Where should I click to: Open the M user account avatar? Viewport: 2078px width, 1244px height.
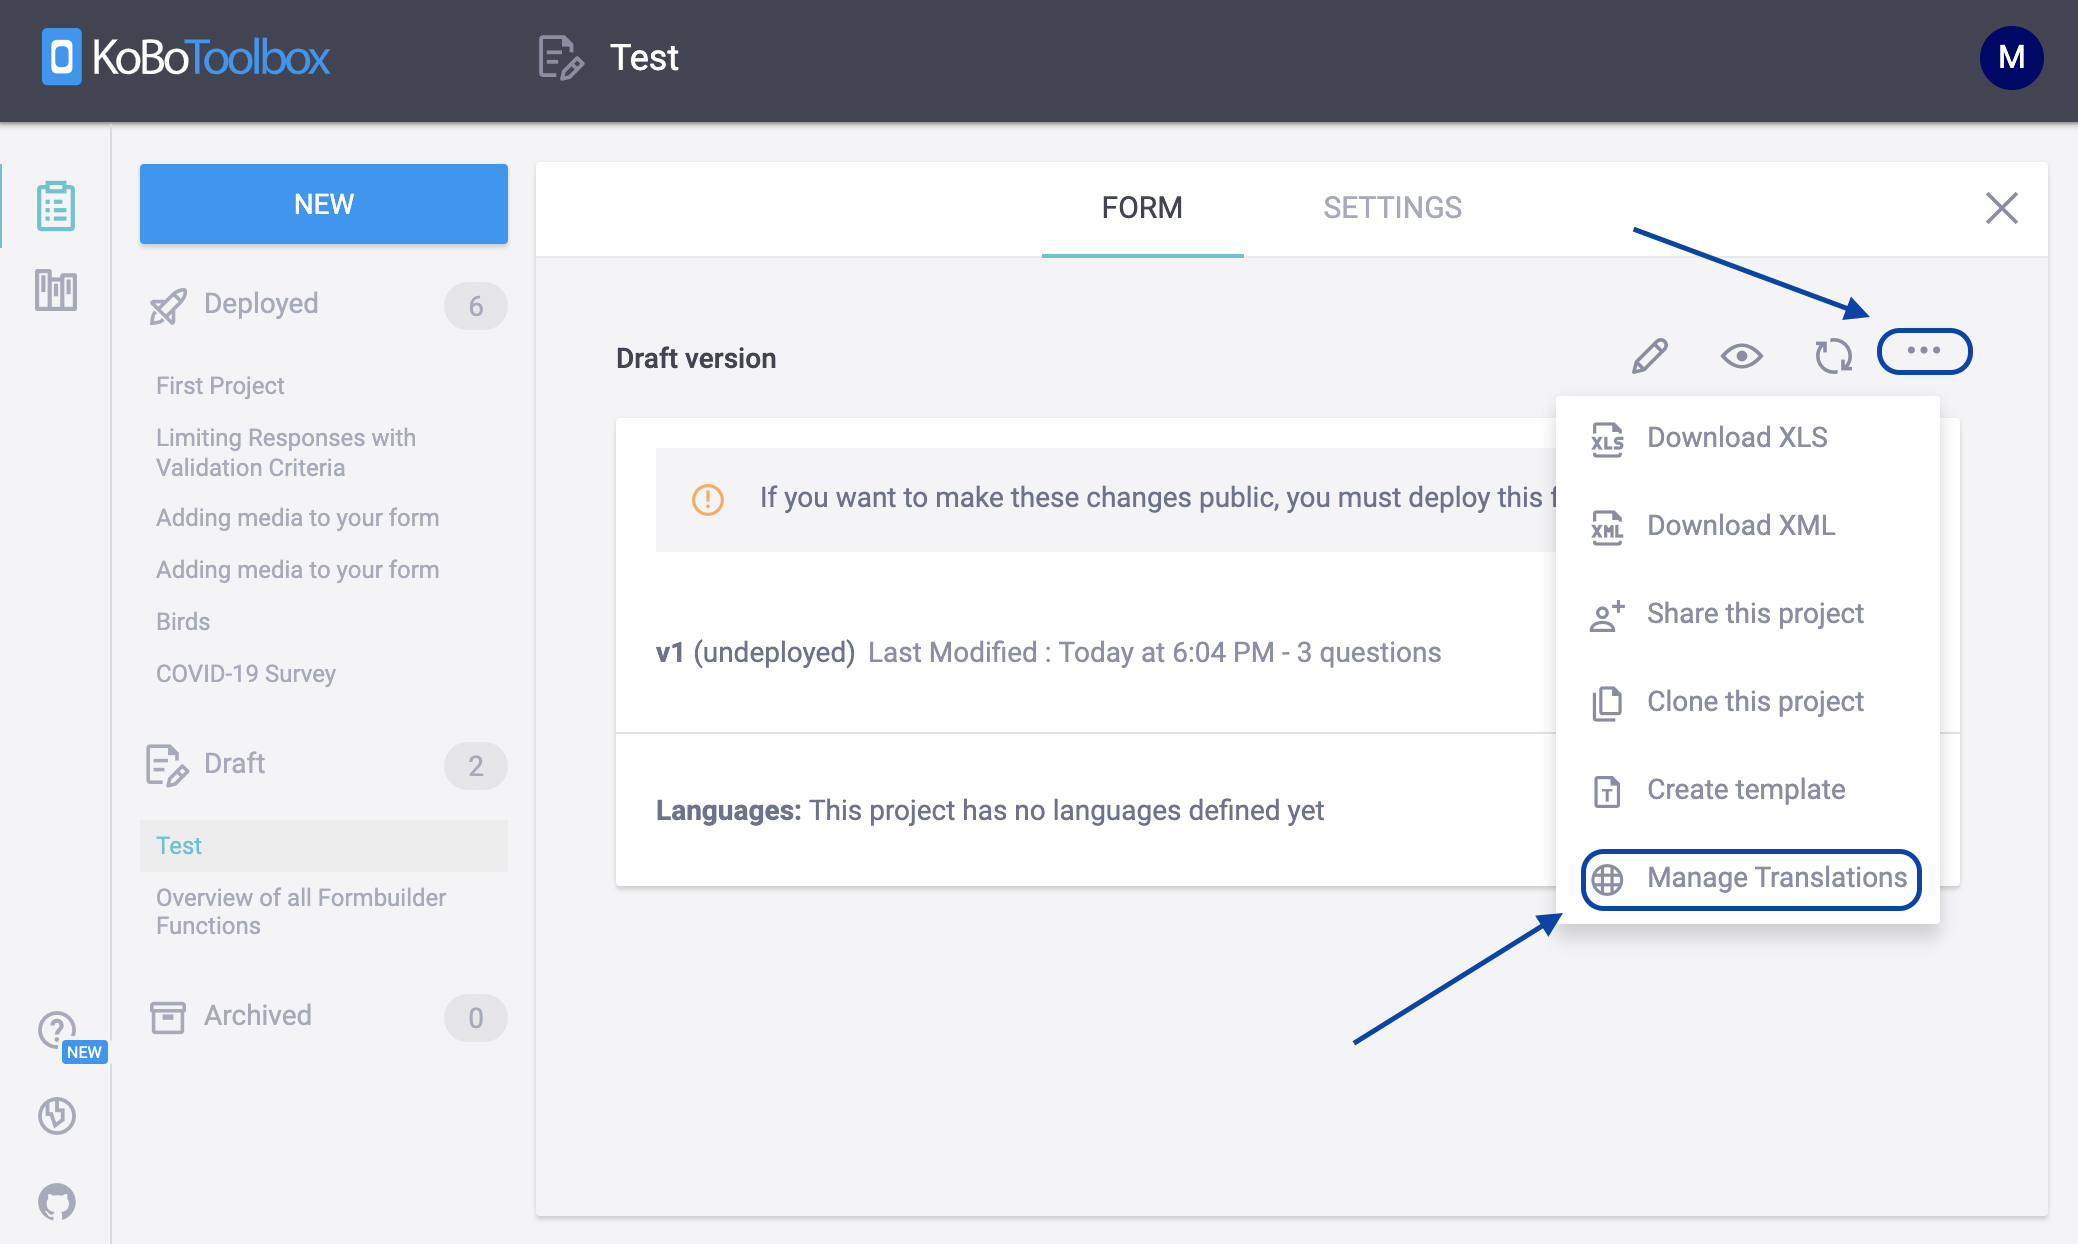[x=2011, y=58]
